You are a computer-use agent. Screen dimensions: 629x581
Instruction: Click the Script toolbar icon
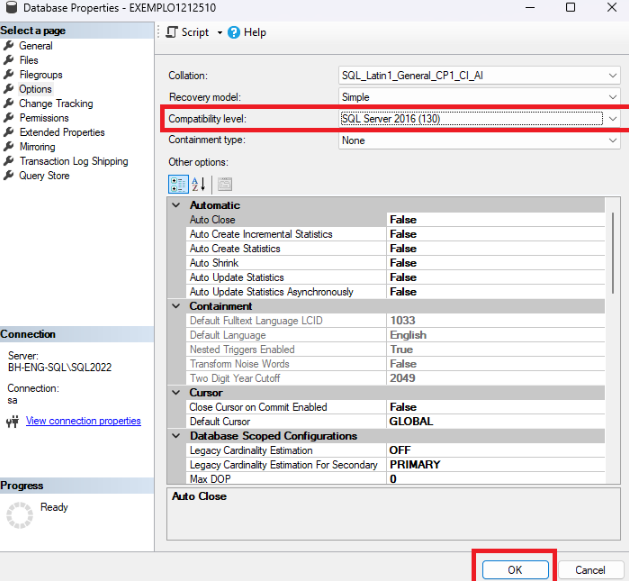click(172, 32)
